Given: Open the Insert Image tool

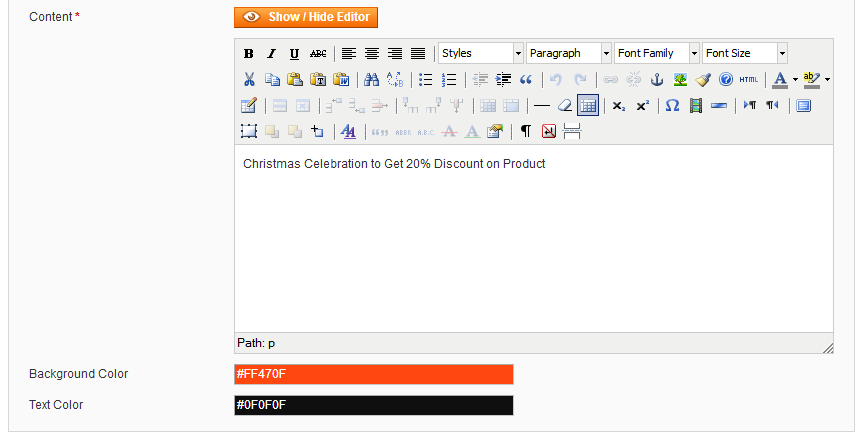Looking at the screenshot, I should (680, 79).
